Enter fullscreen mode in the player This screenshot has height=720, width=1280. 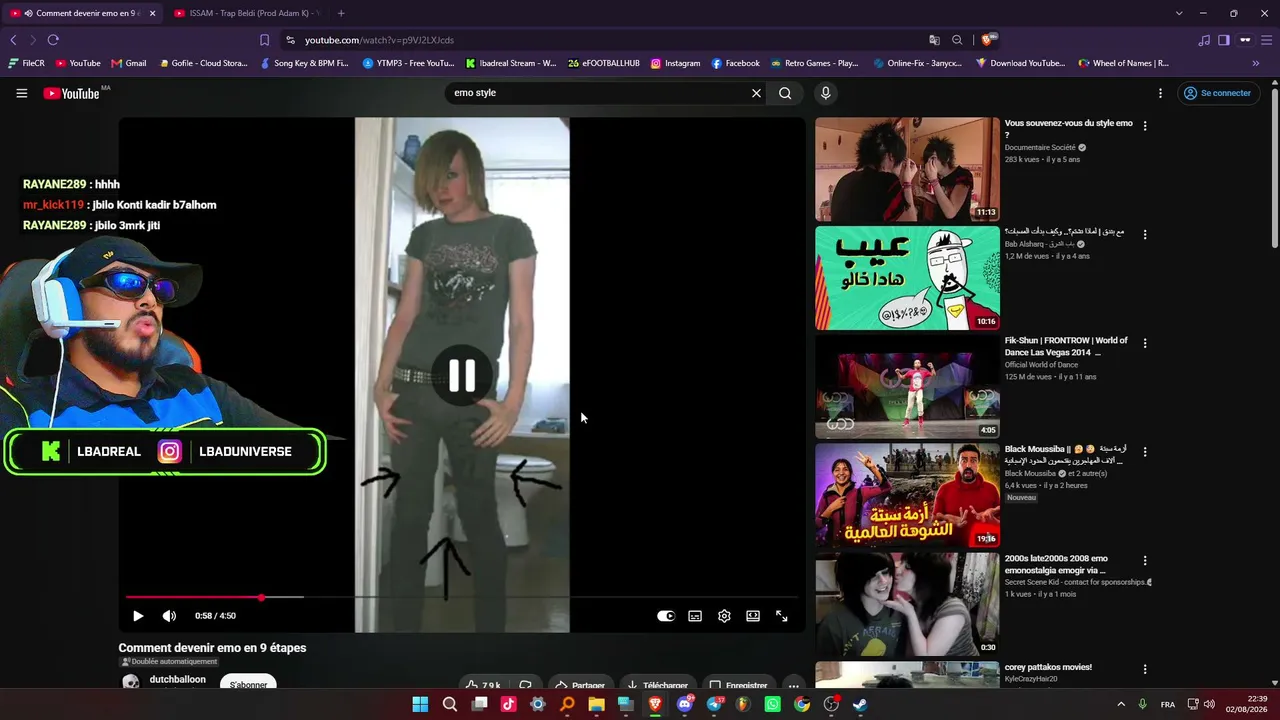782,616
